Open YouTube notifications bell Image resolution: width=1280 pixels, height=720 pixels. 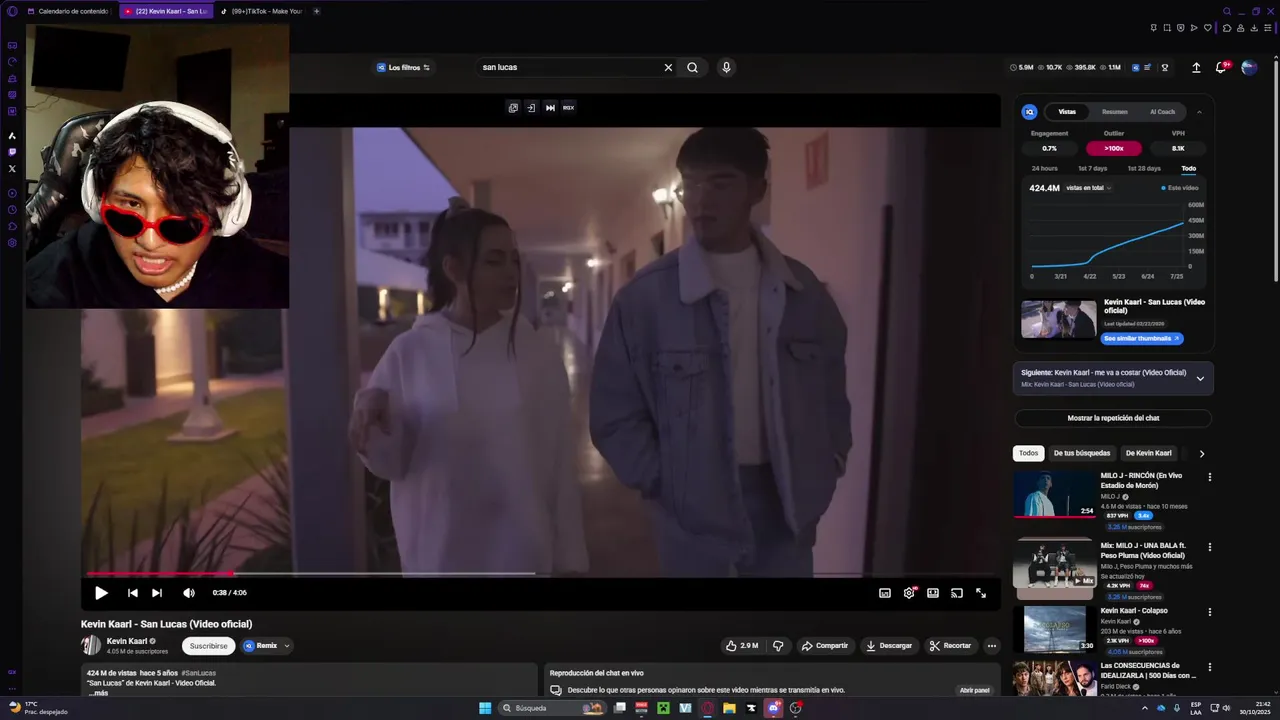pos(1221,67)
